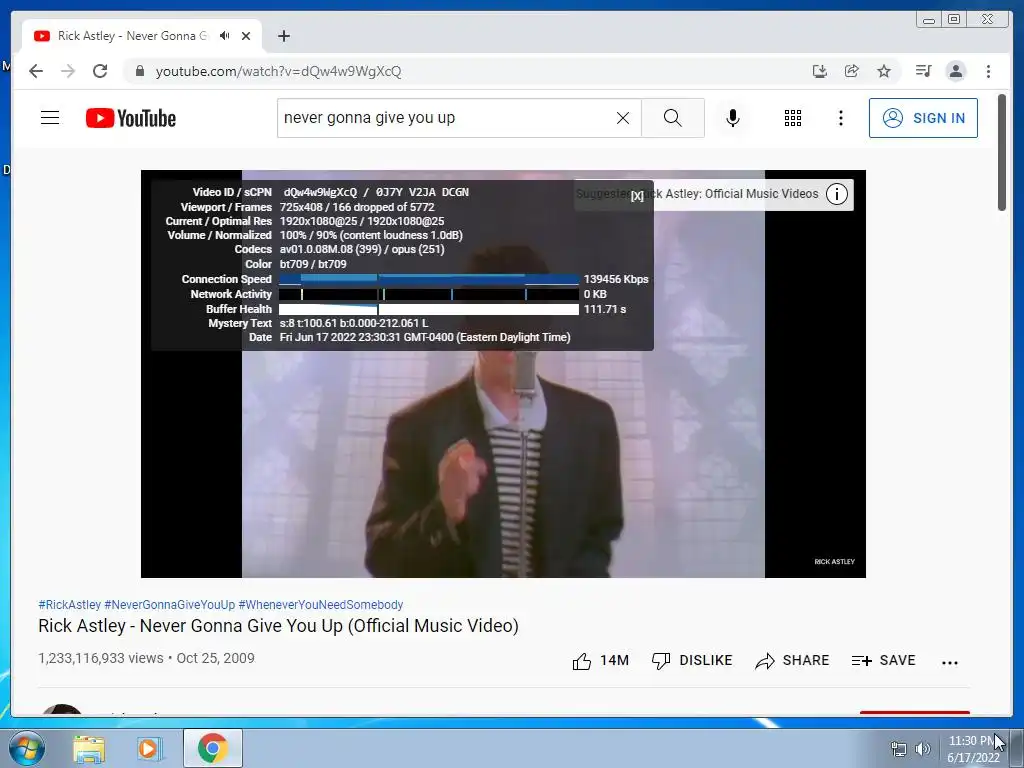Click the system volume tray icon

tap(923, 749)
